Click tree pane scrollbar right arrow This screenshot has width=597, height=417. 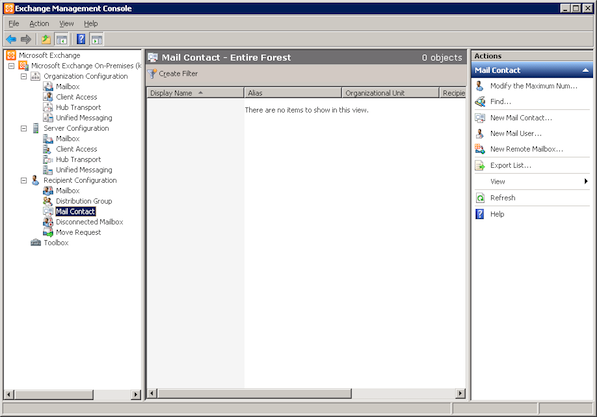point(136,395)
